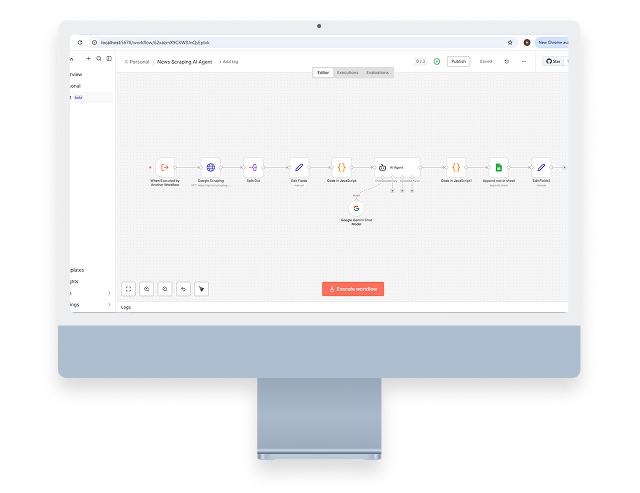Click the zoom out canvas button
Screen dimensions: 640x493
pyautogui.click(x=165, y=289)
